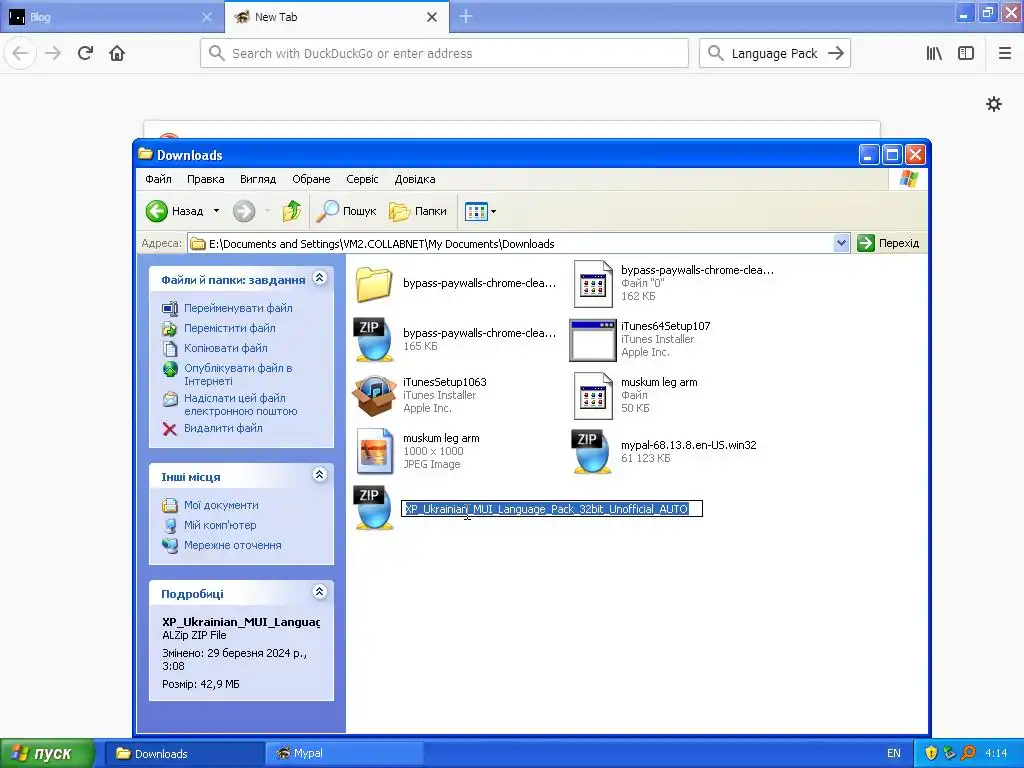
Task: Click the Downloads folder icon in the title bar
Action: 146,154
